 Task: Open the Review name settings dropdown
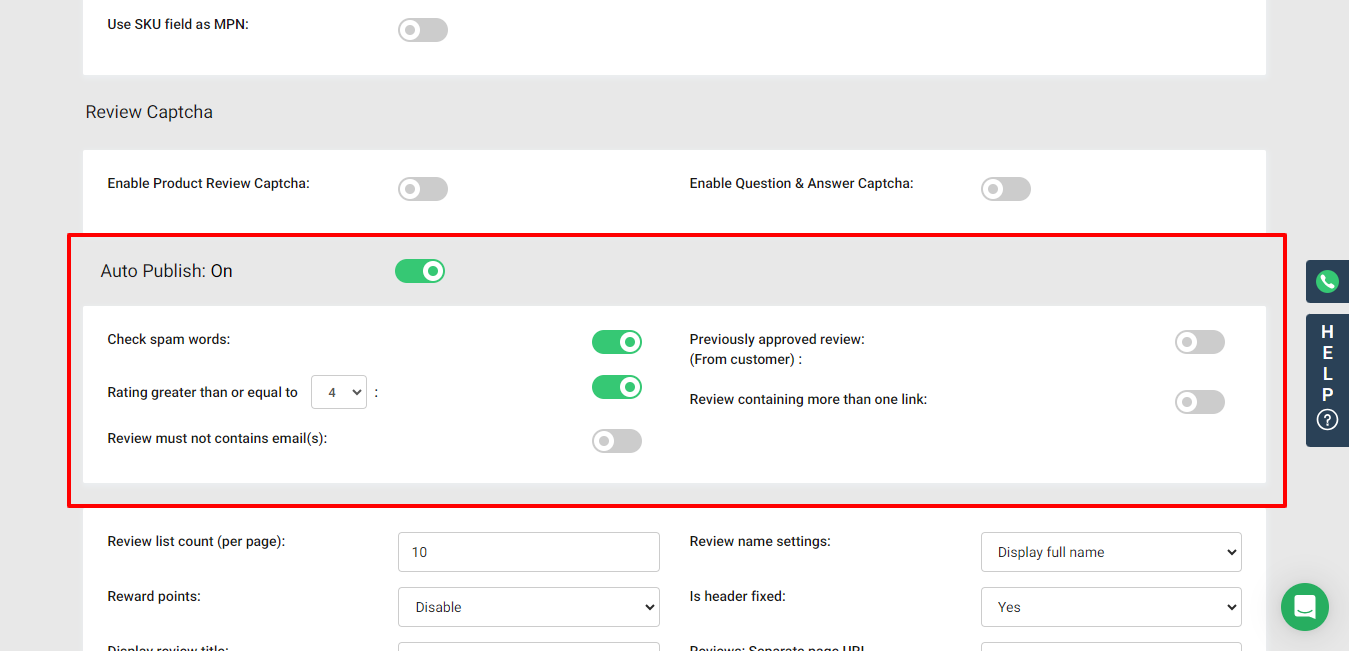pyautogui.click(x=1111, y=552)
